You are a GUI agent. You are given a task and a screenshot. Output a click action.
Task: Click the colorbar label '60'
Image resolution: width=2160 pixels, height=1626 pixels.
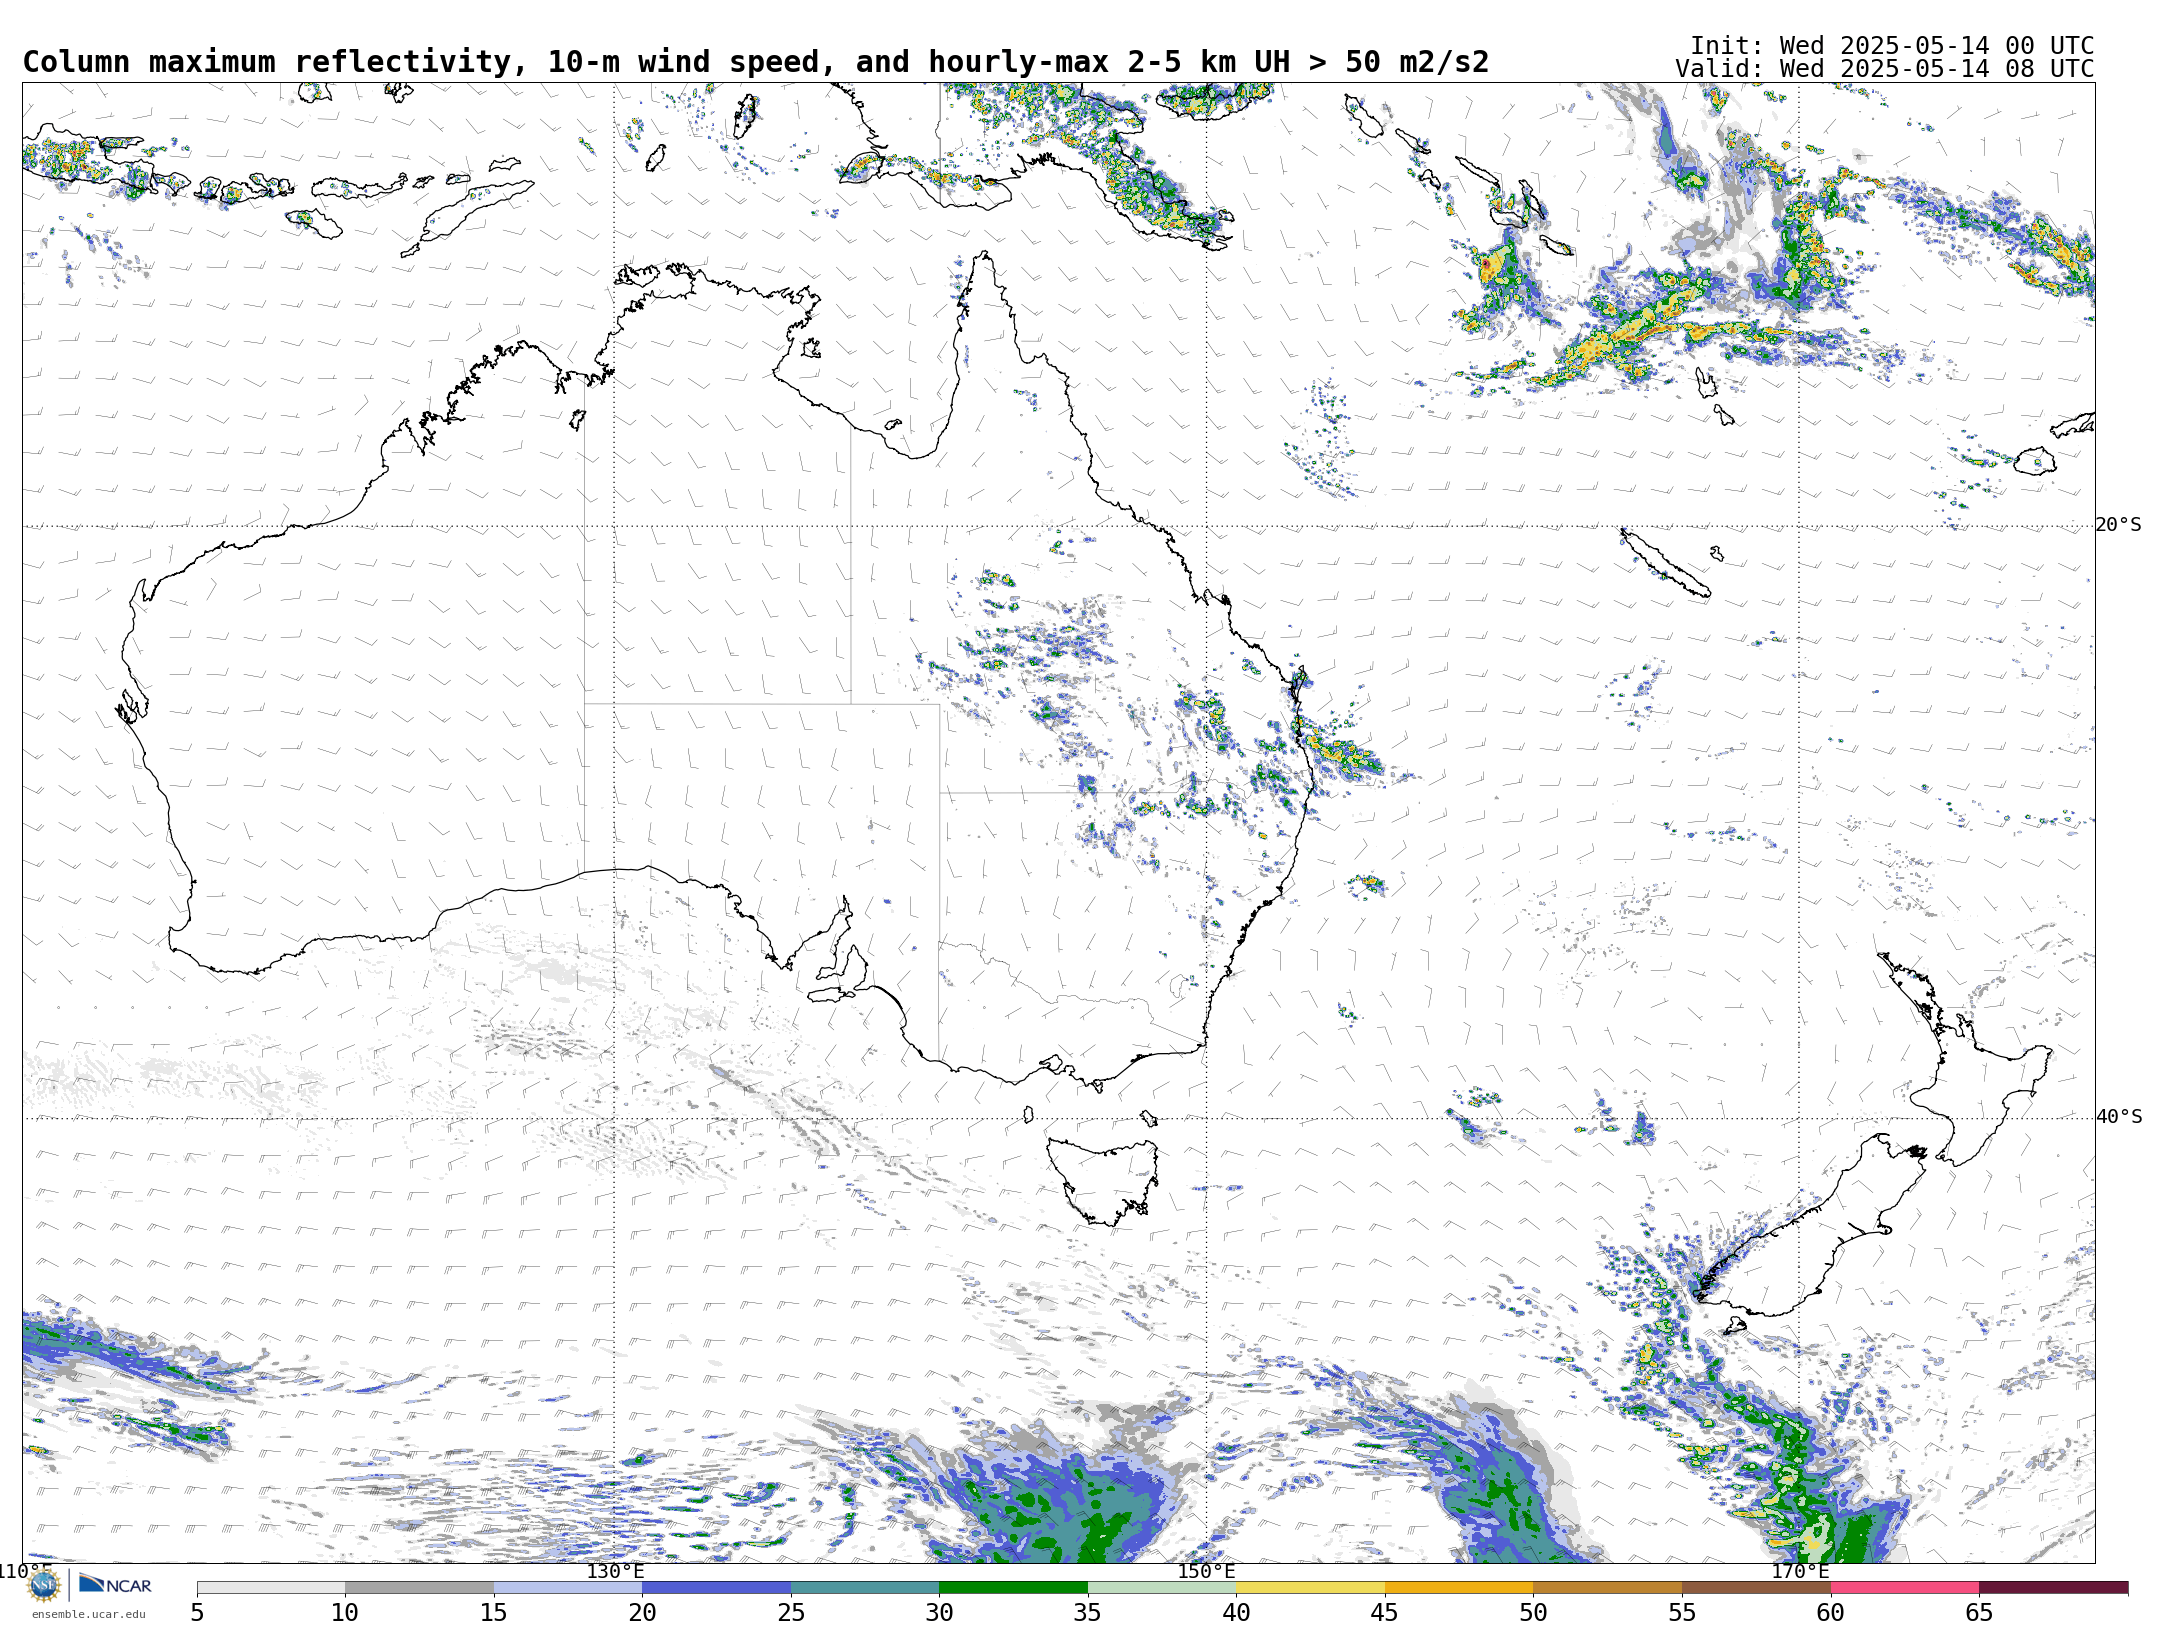point(1830,1613)
